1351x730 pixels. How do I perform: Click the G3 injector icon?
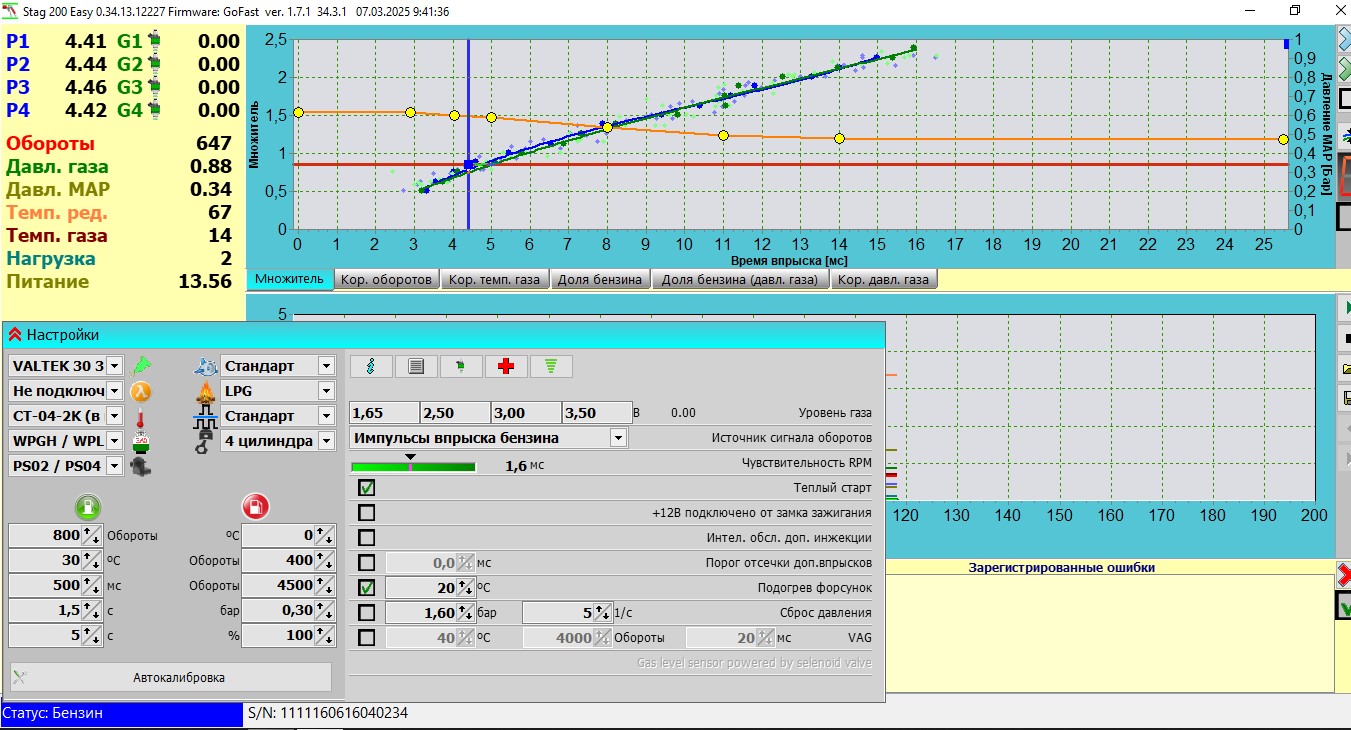(155, 87)
